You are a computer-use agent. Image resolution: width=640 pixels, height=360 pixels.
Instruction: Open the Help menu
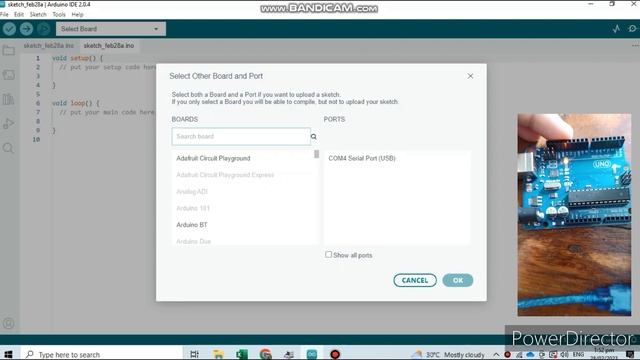coord(78,14)
